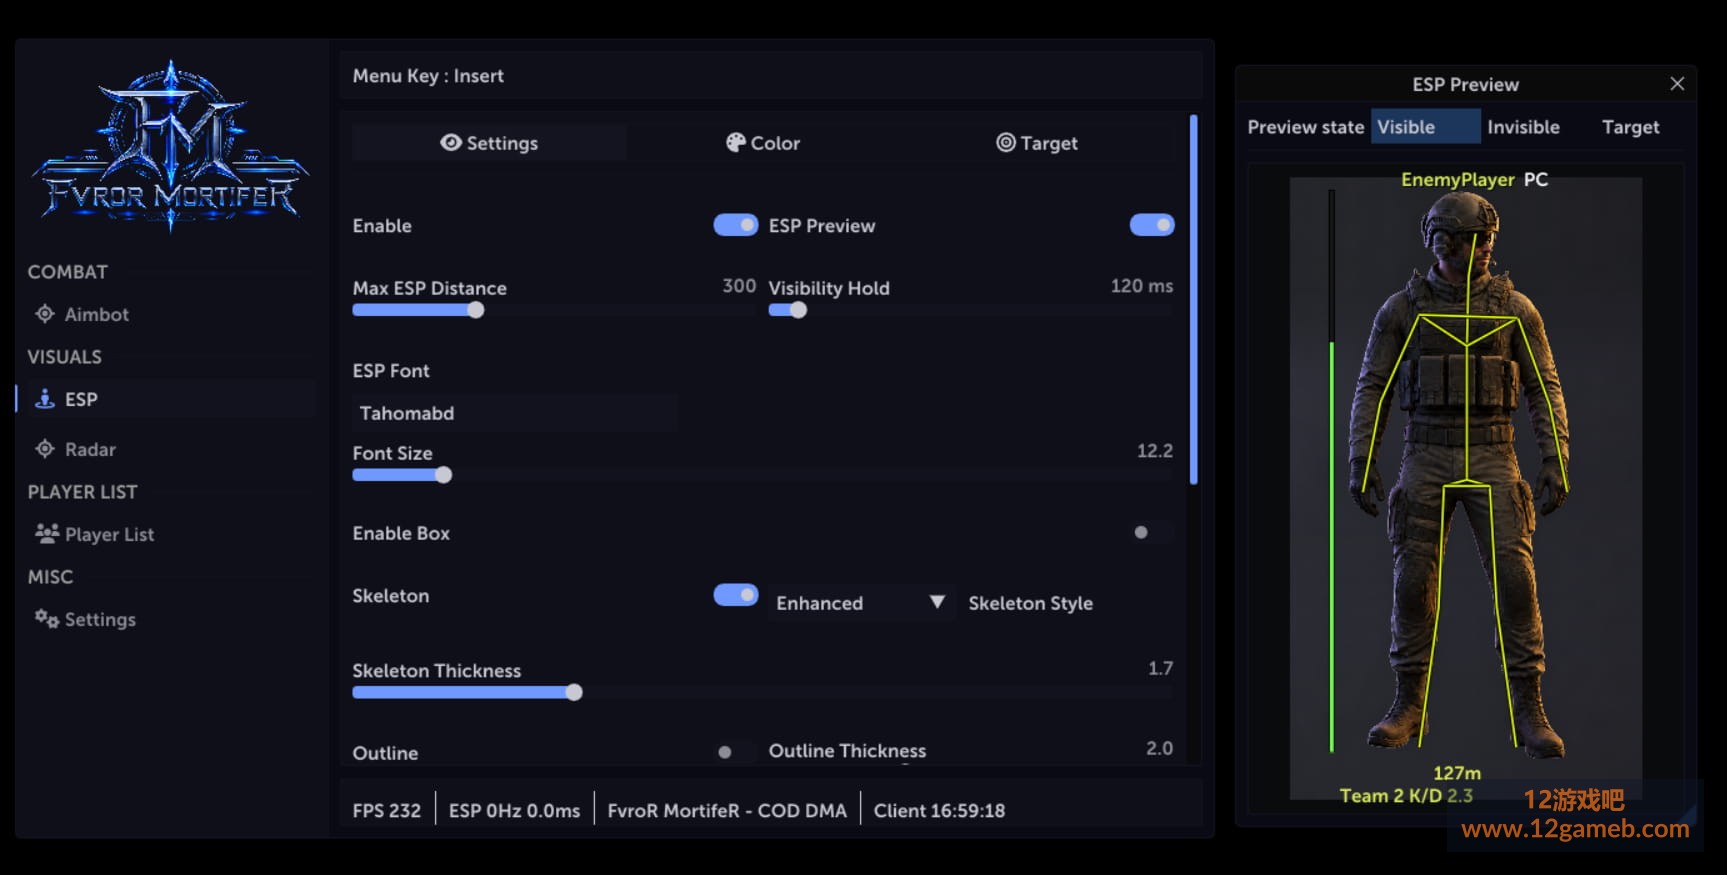
Task: Click the "VISUALS" section header
Action: pyautogui.click(x=64, y=357)
